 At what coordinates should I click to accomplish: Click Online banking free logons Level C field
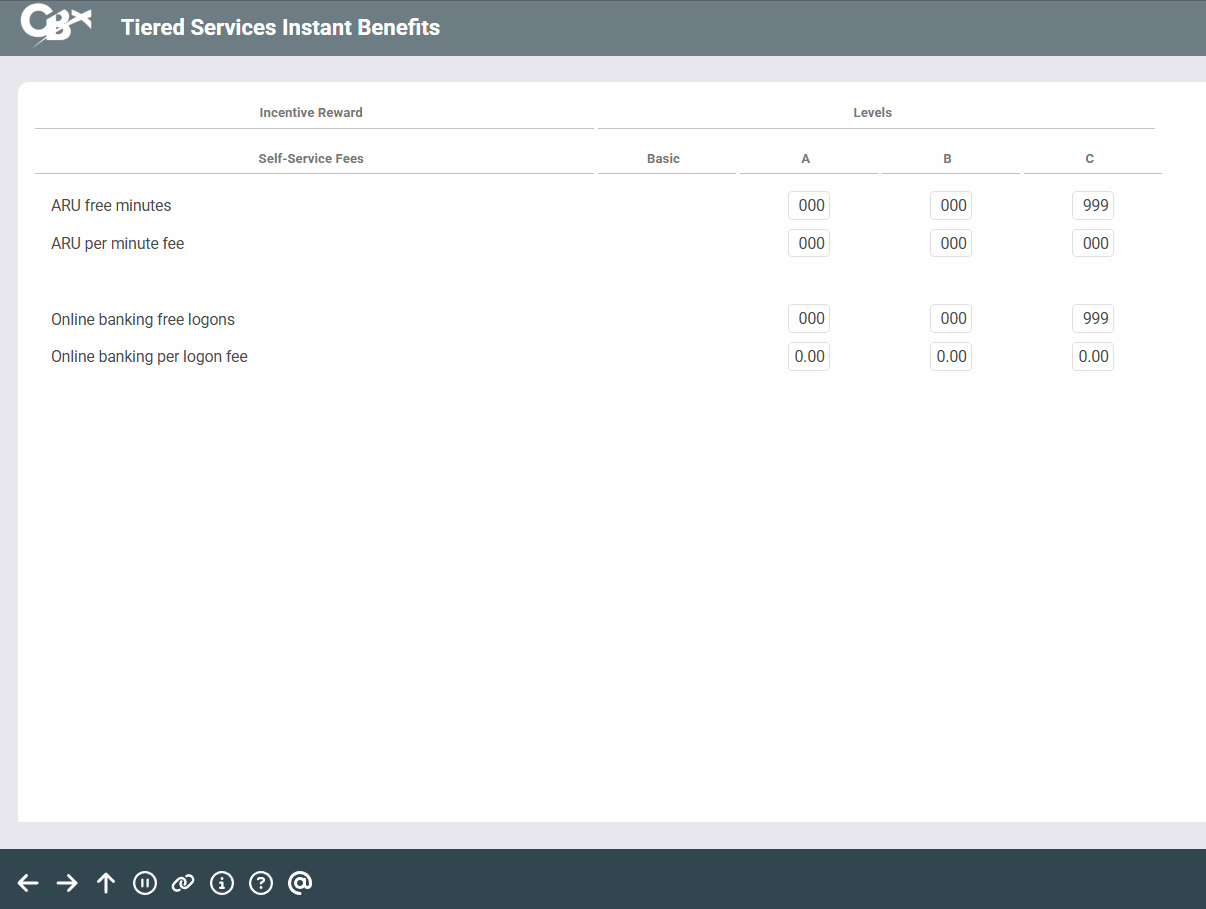coord(1093,319)
